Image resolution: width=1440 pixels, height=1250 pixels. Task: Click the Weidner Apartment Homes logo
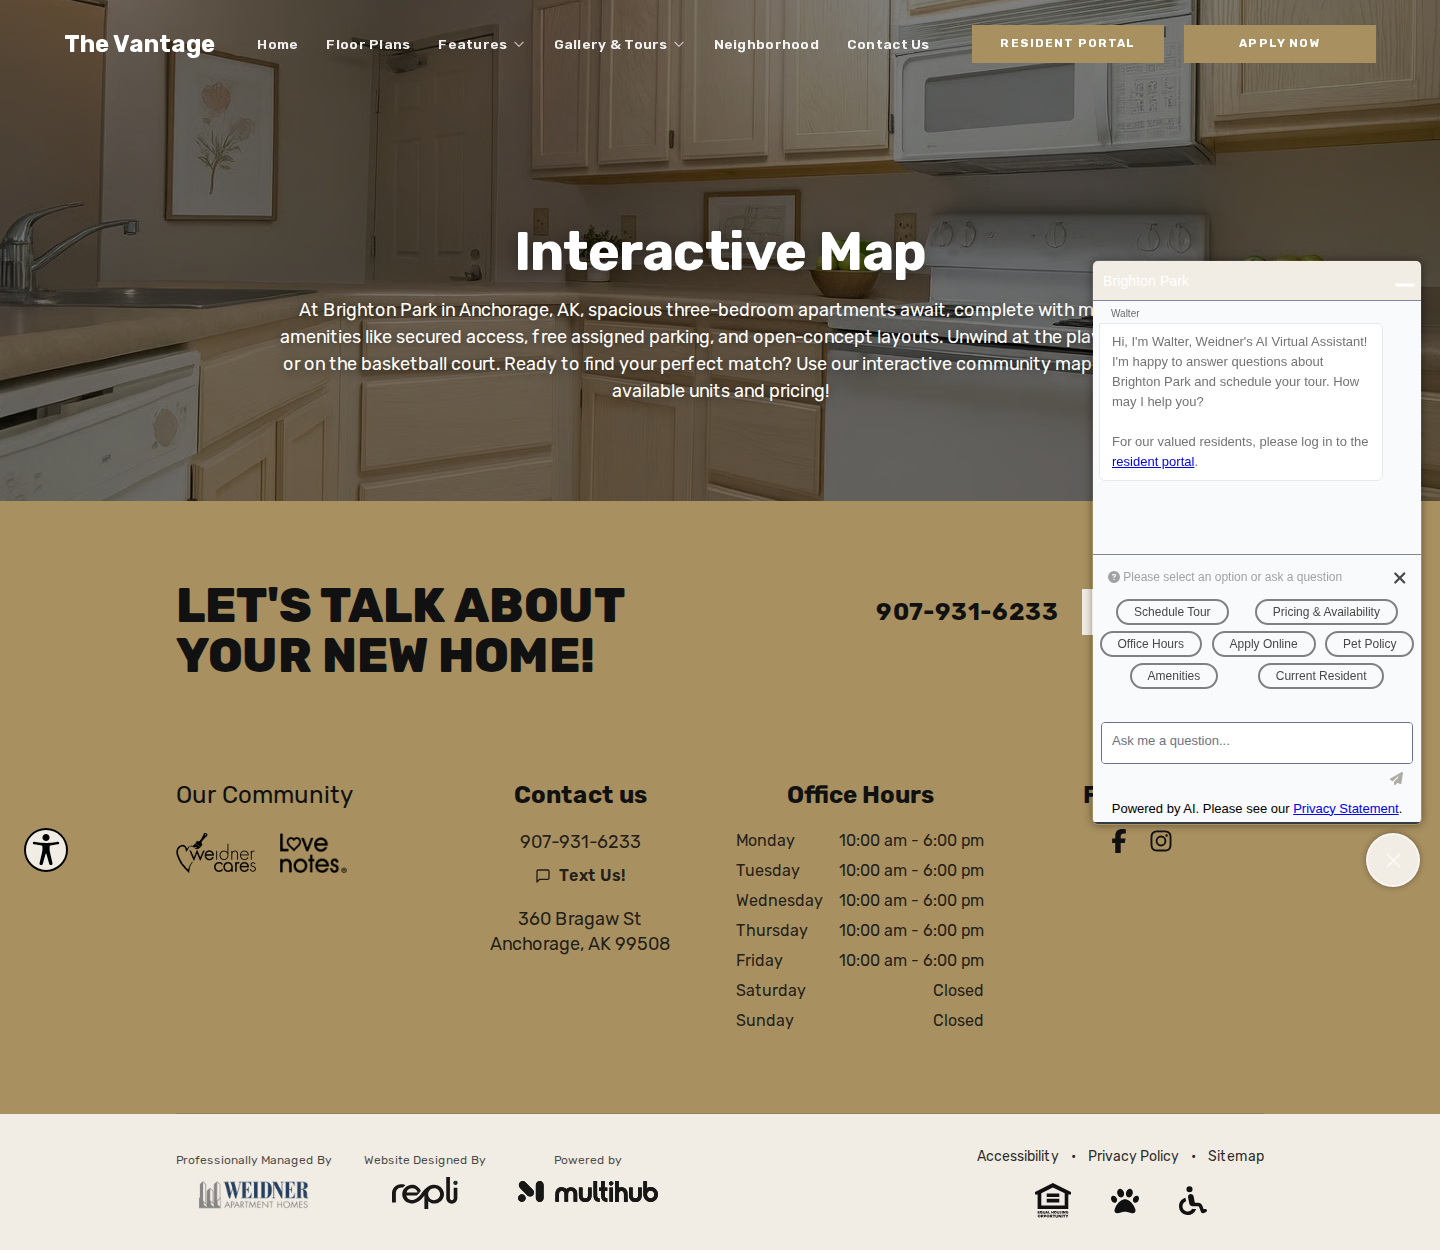coord(254,1193)
